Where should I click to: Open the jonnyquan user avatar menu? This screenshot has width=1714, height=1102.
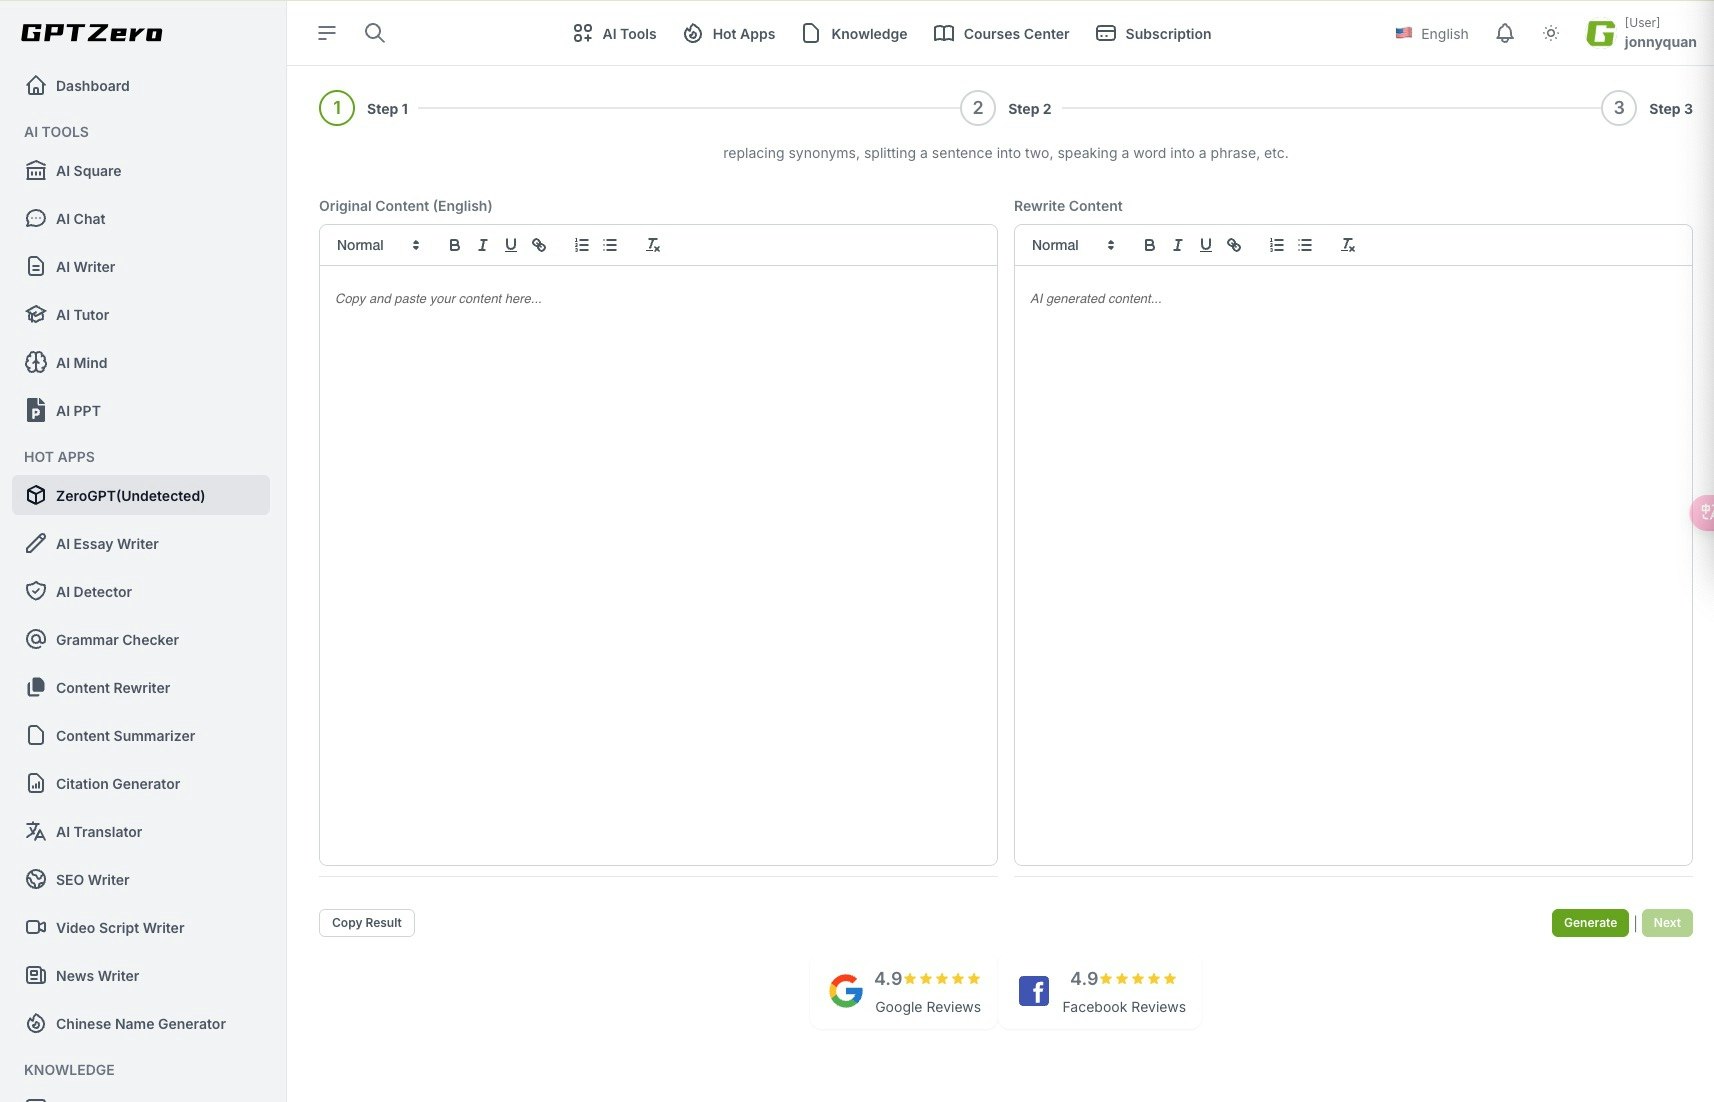tap(1641, 33)
